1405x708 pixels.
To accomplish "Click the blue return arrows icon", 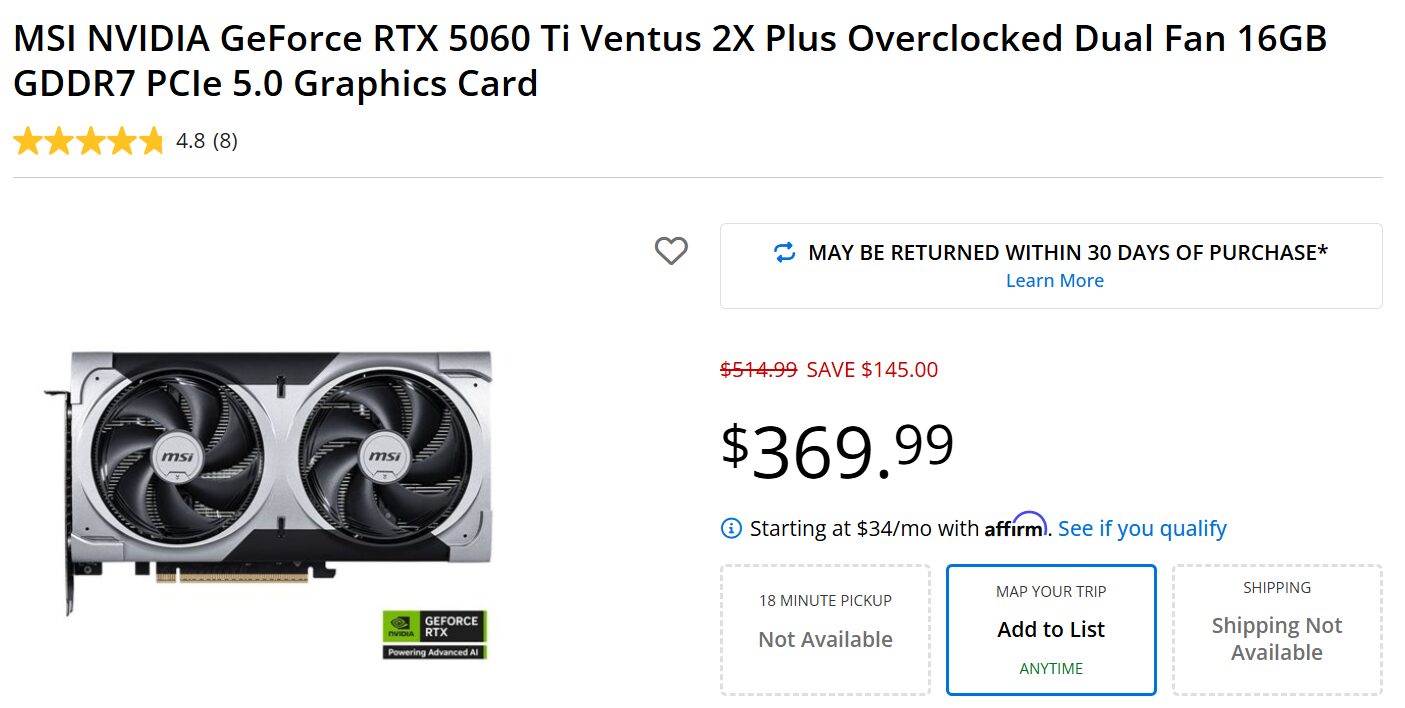I will coord(785,253).
